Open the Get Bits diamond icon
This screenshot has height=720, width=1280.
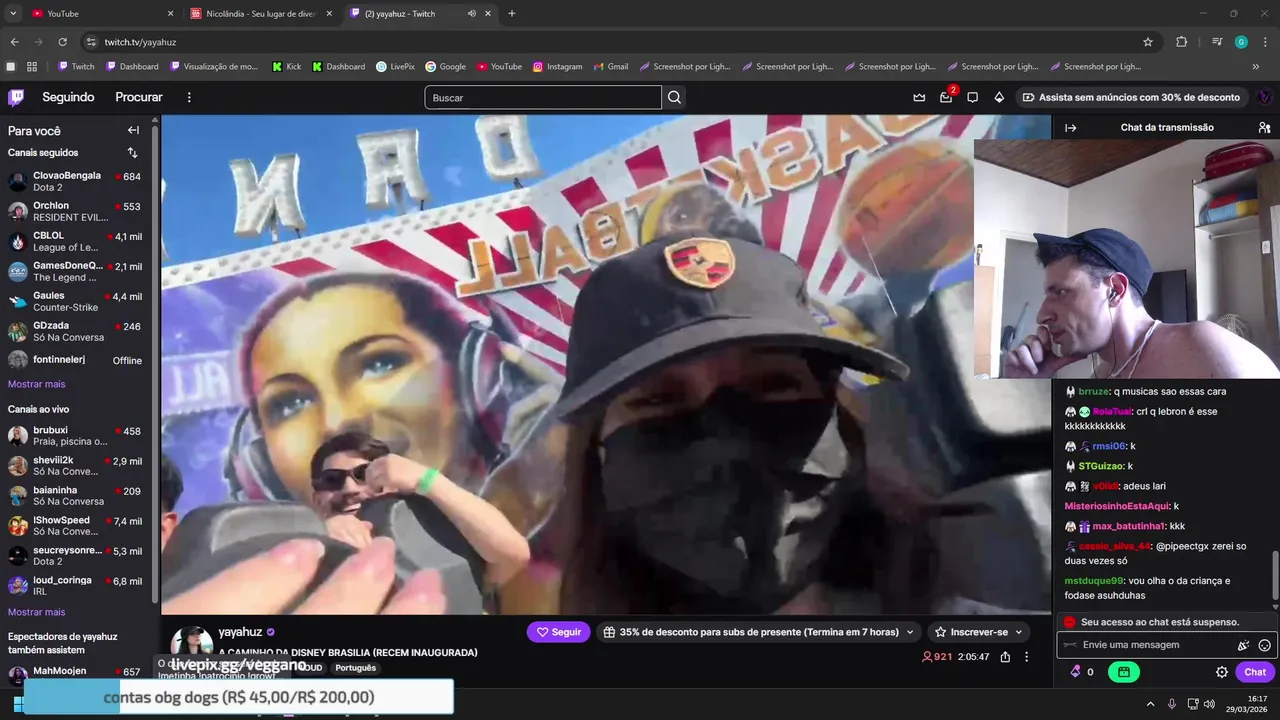[999, 97]
